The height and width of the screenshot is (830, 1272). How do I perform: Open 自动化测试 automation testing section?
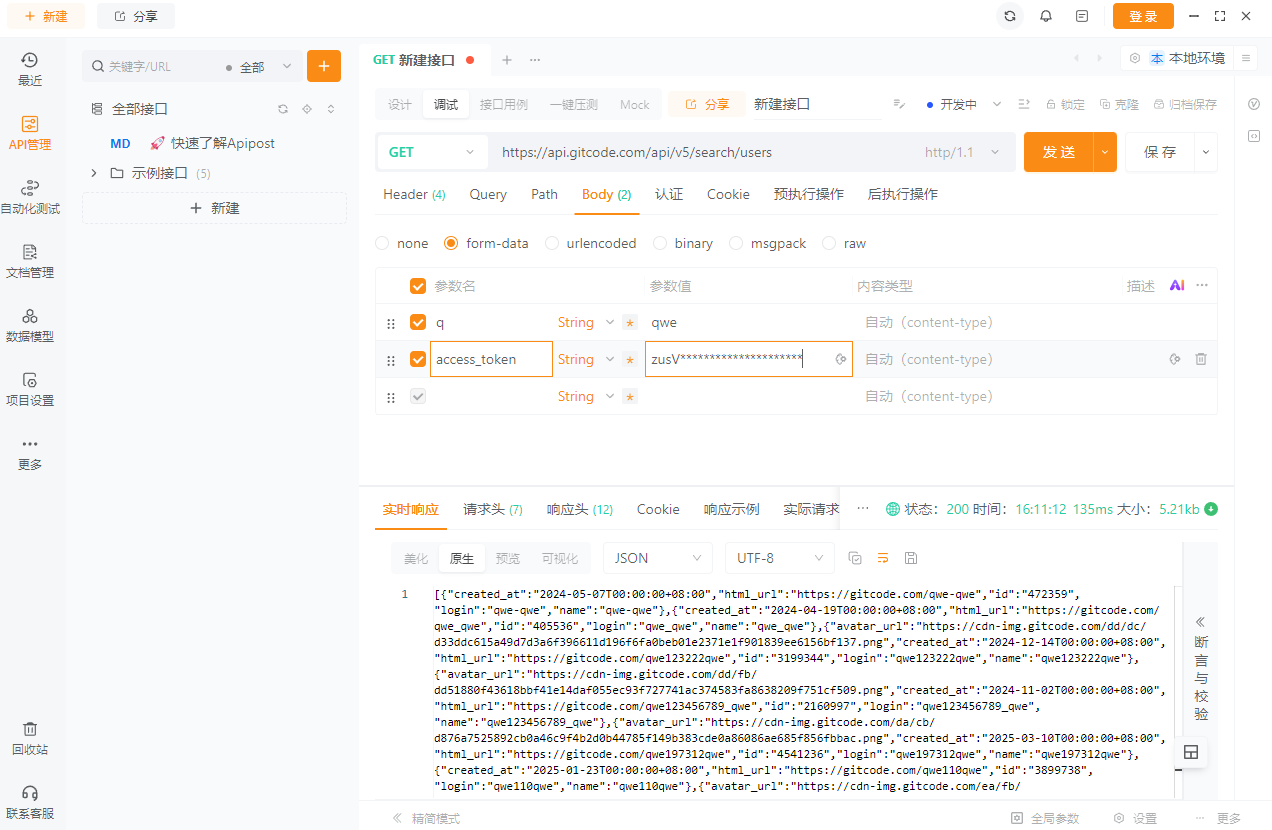coord(30,197)
